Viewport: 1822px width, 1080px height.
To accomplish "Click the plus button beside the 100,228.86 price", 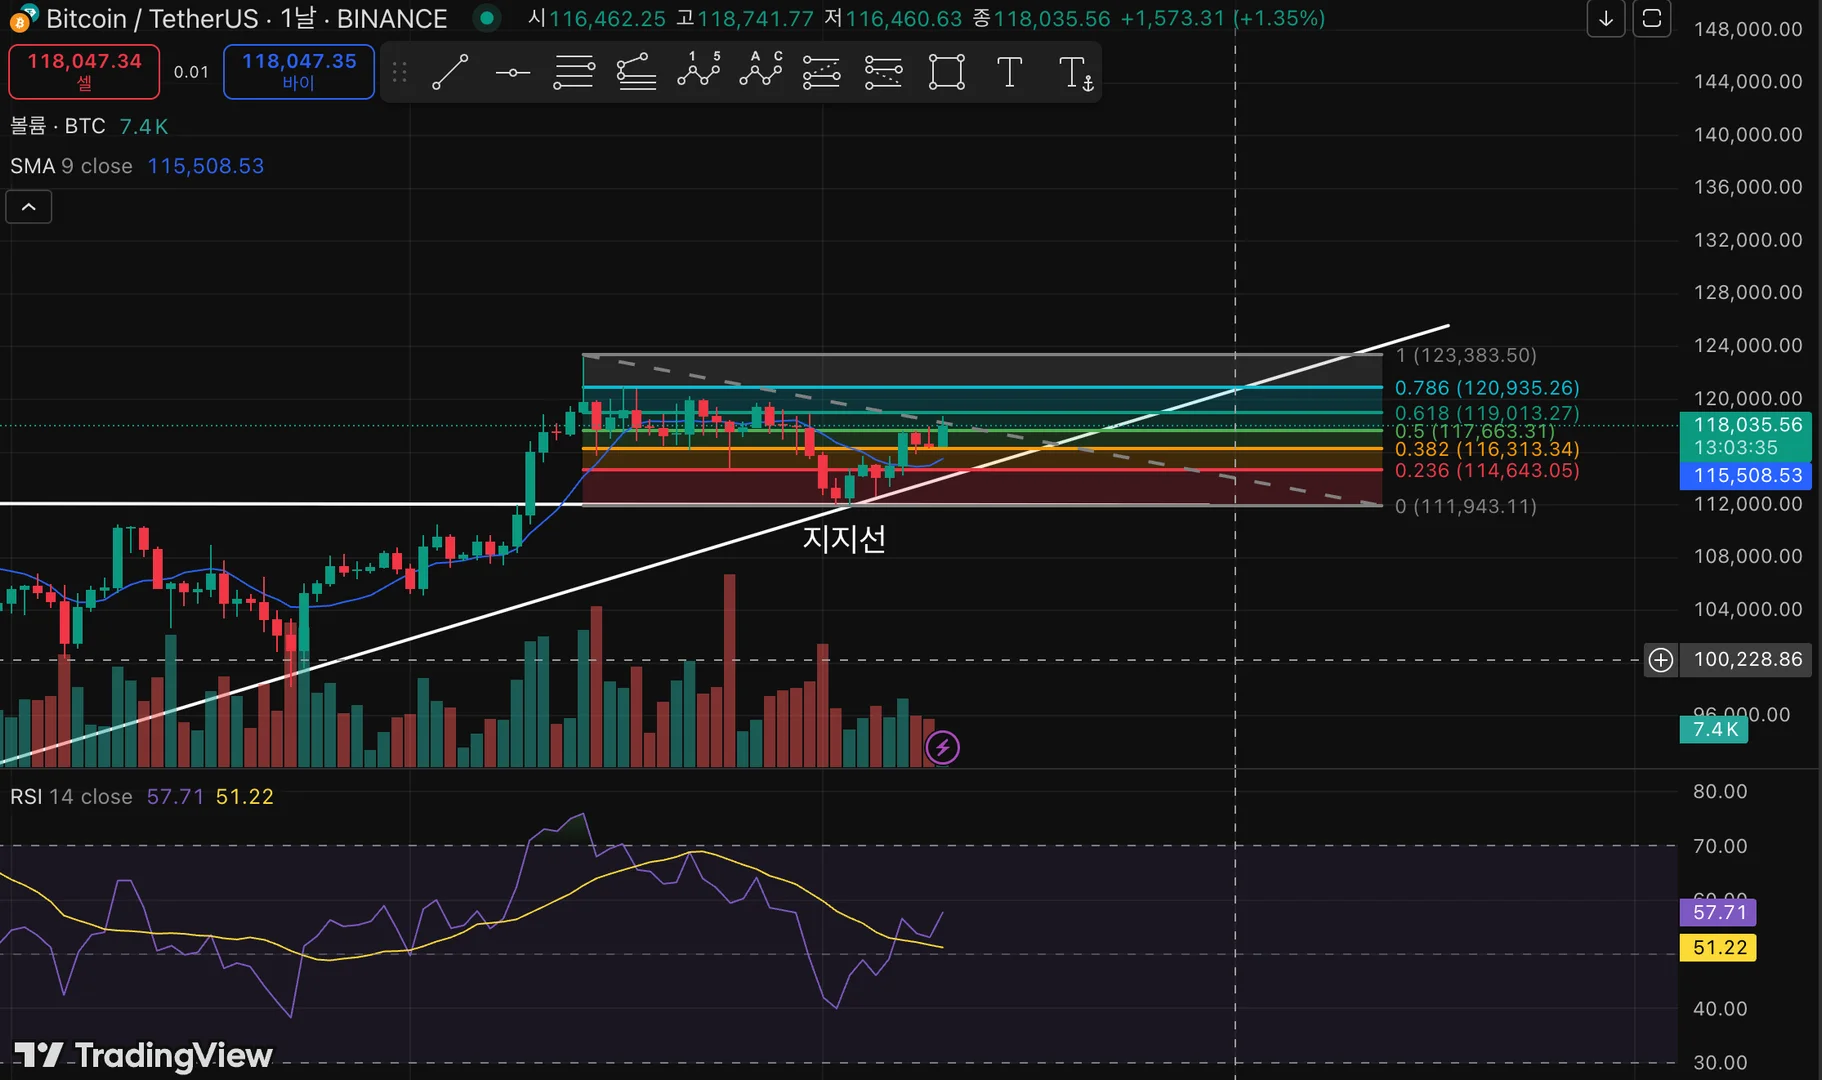I will pyautogui.click(x=1660, y=660).
